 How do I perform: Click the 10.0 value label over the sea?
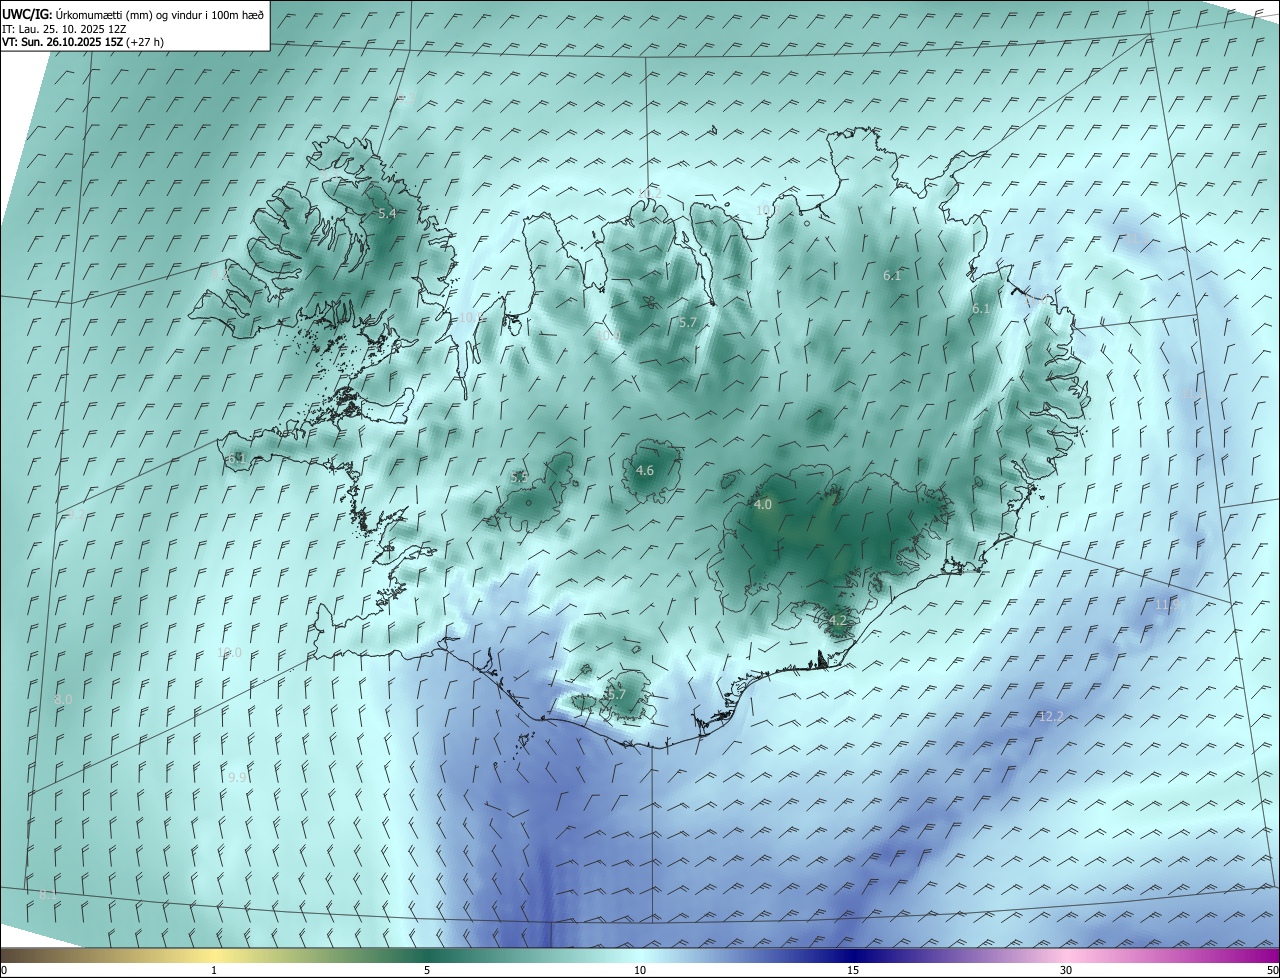click(230, 653)
